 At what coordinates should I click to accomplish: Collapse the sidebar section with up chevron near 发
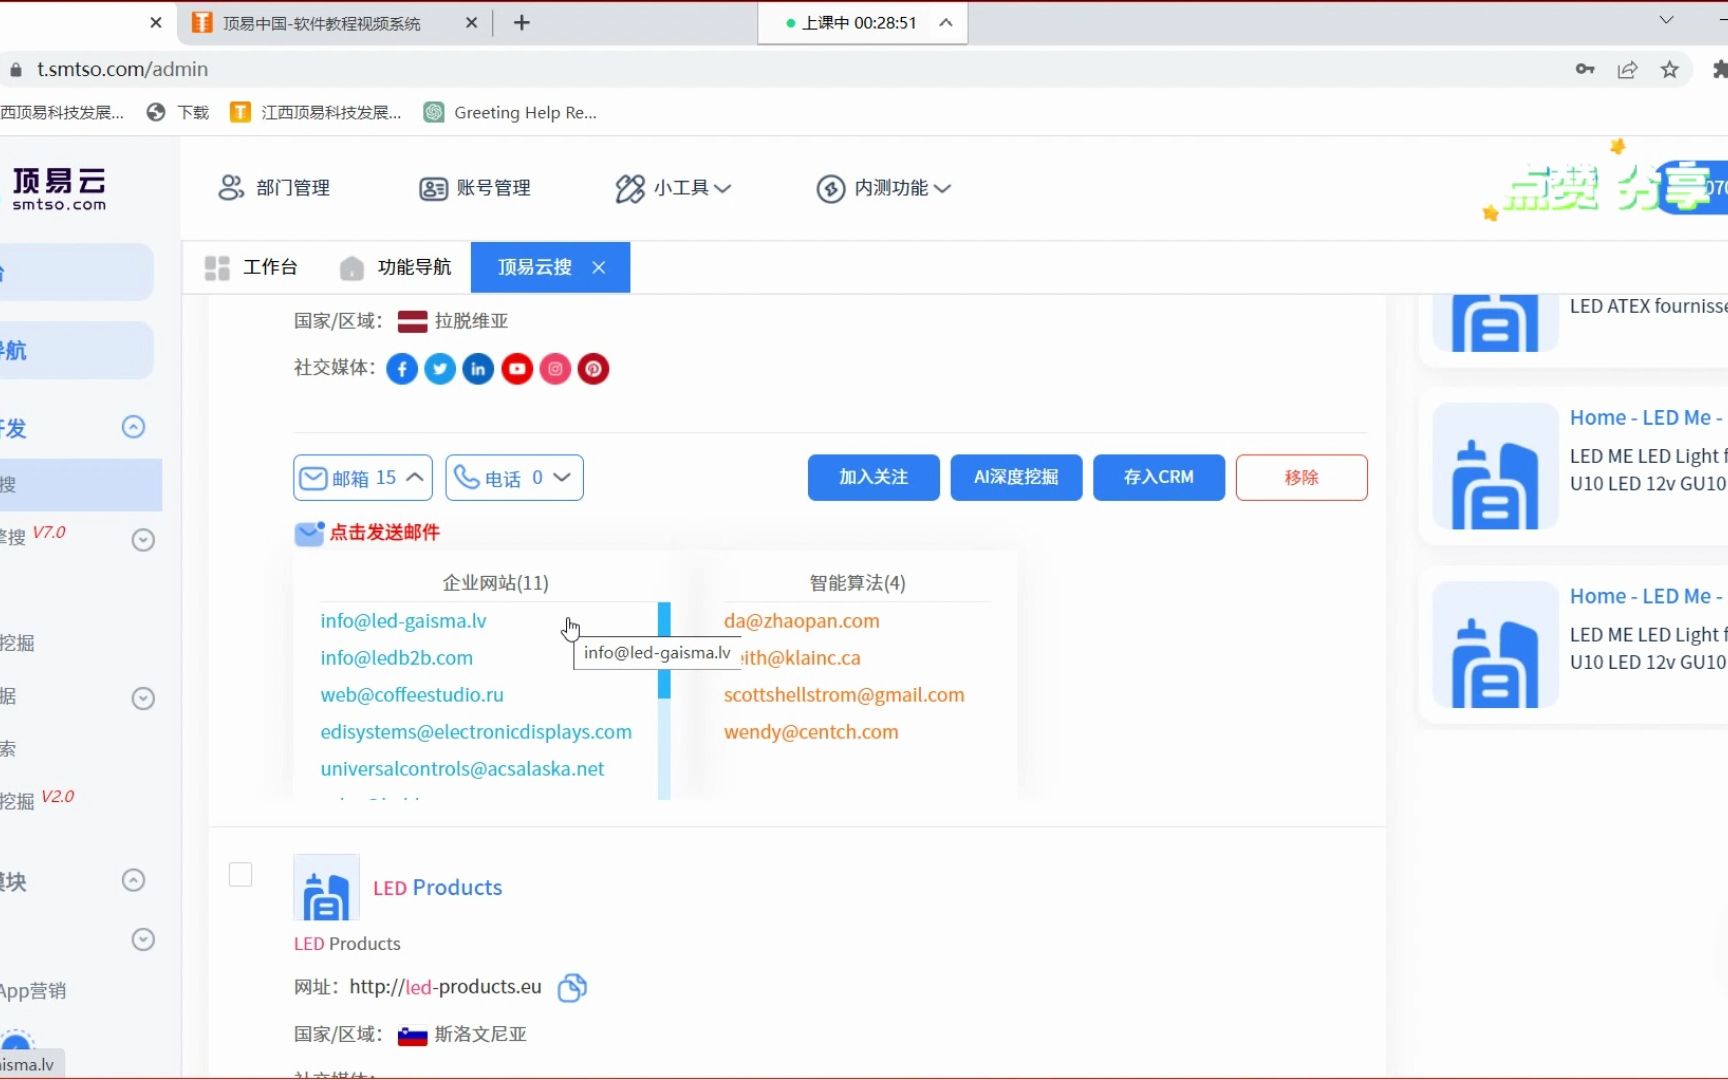[x=133, y=427]
